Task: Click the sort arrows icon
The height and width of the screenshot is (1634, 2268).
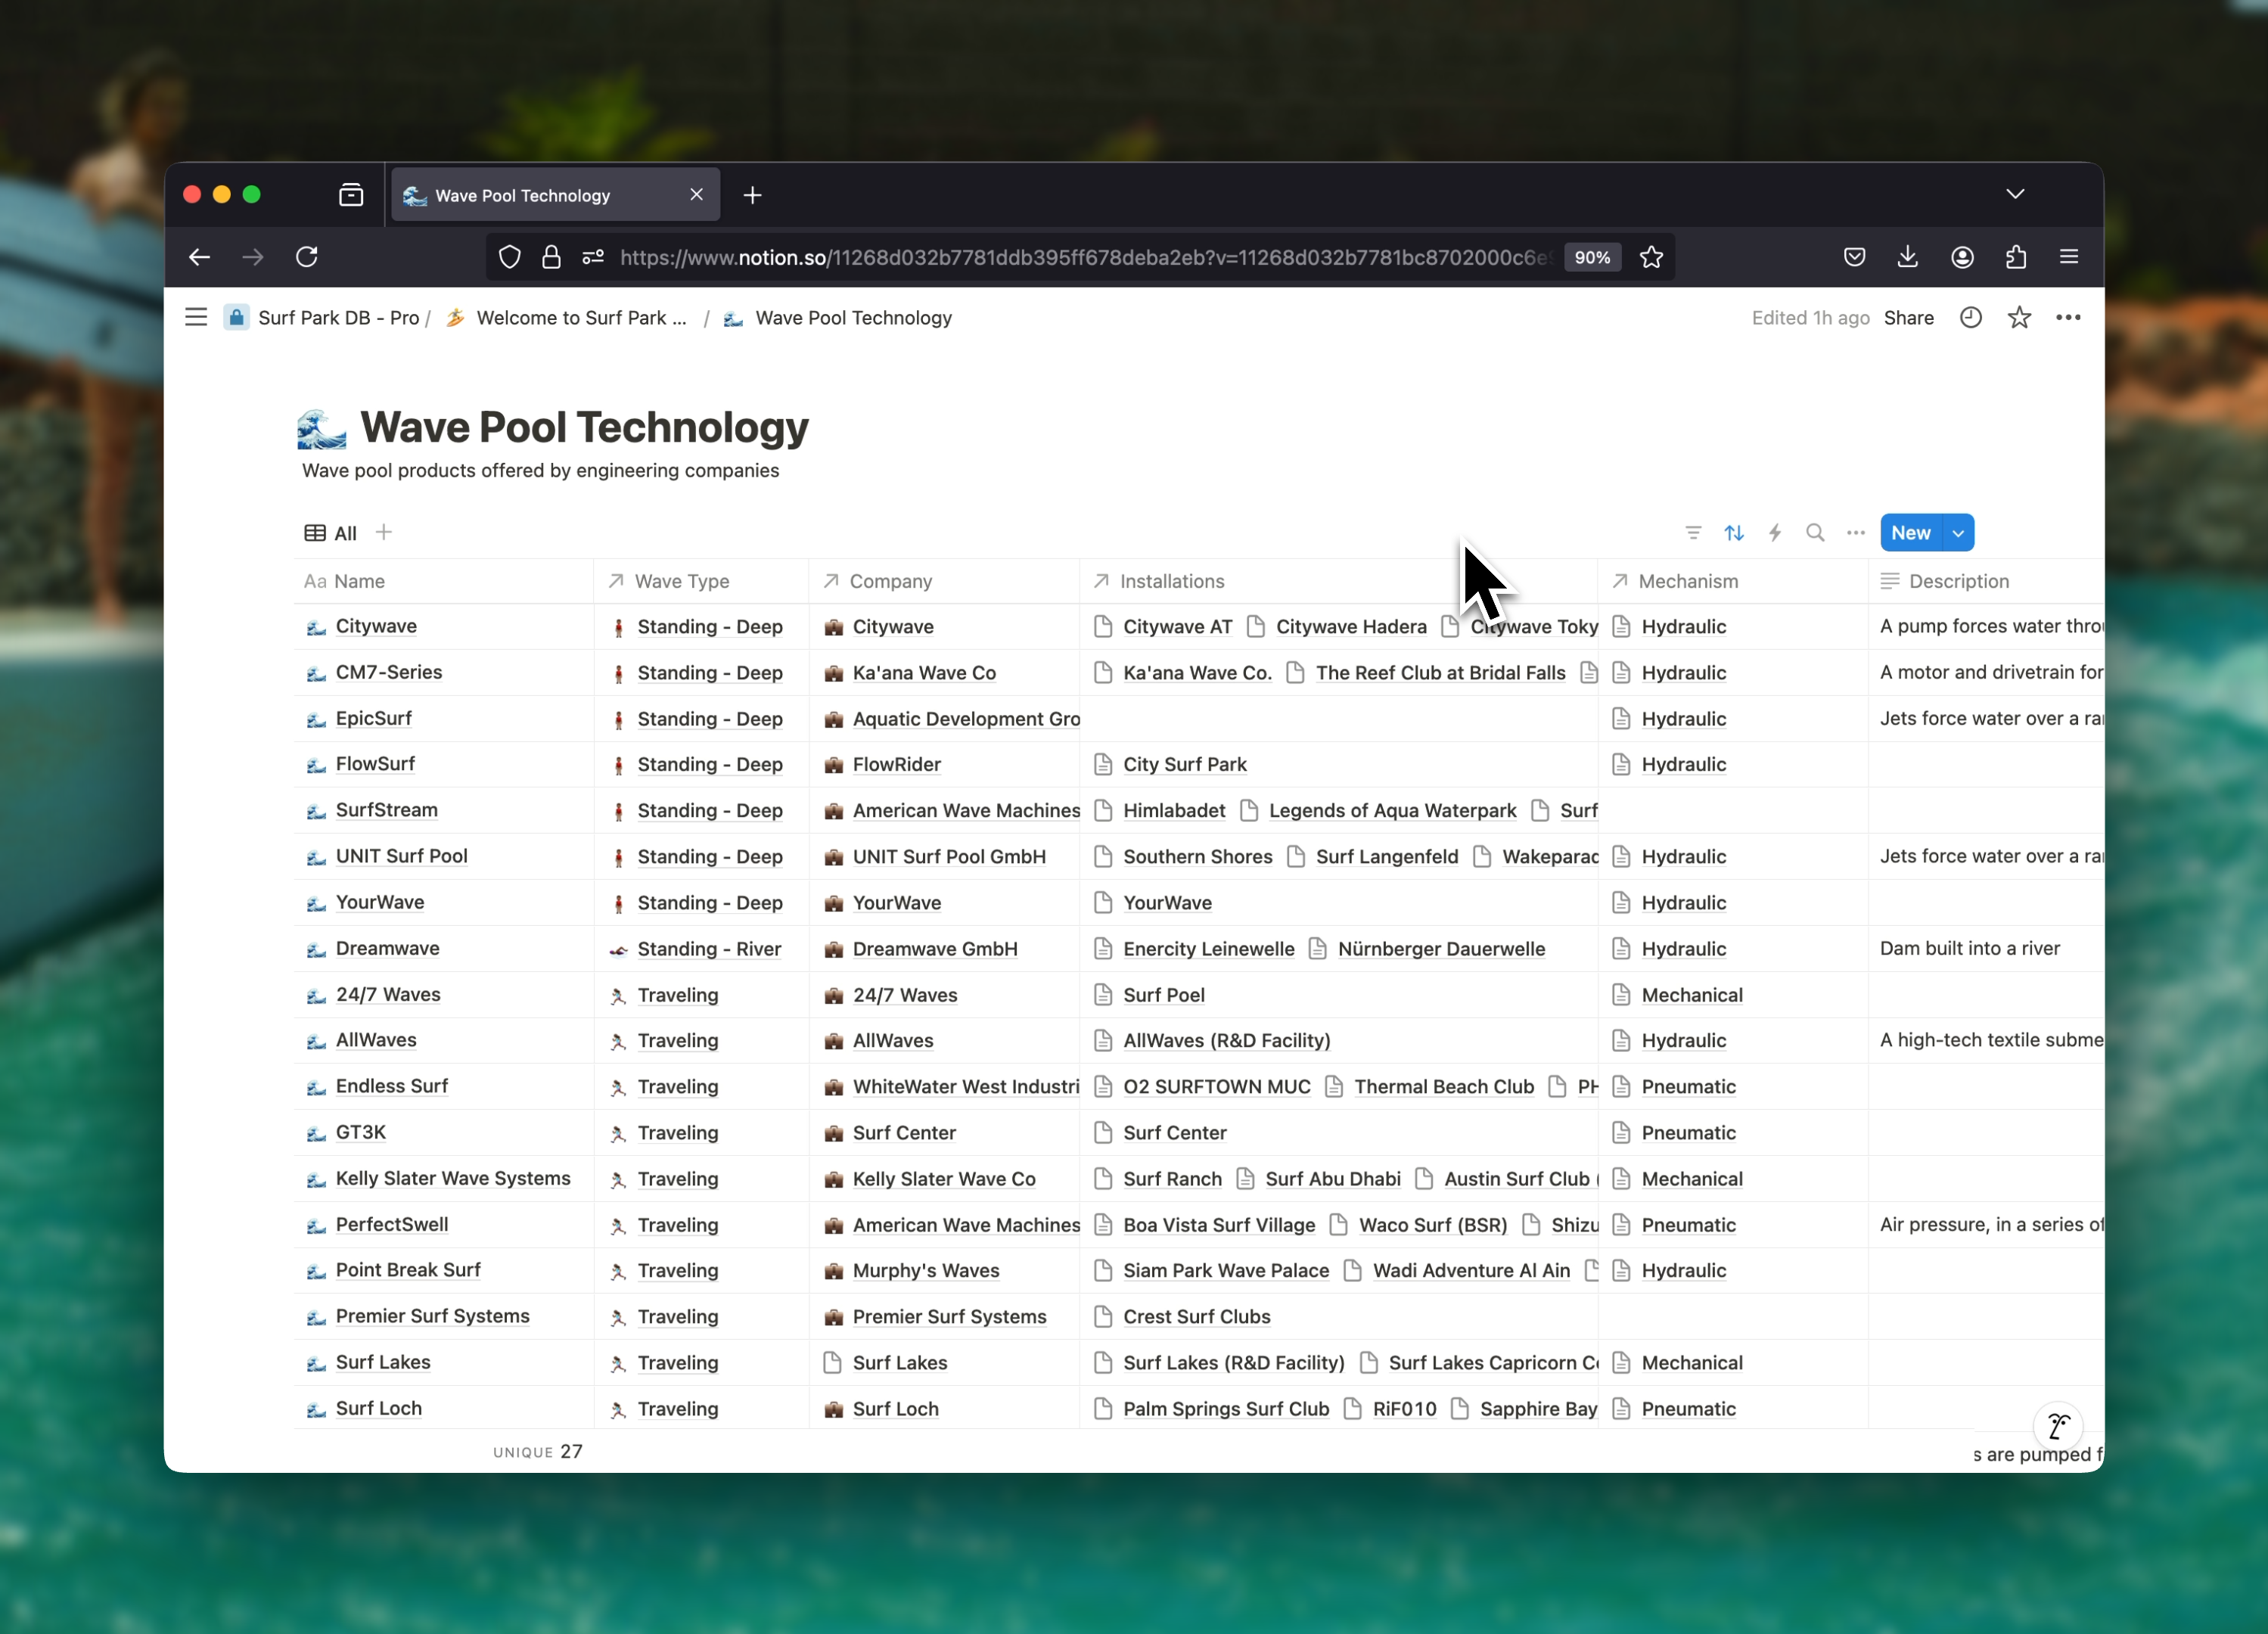Action: [1734, 533]
